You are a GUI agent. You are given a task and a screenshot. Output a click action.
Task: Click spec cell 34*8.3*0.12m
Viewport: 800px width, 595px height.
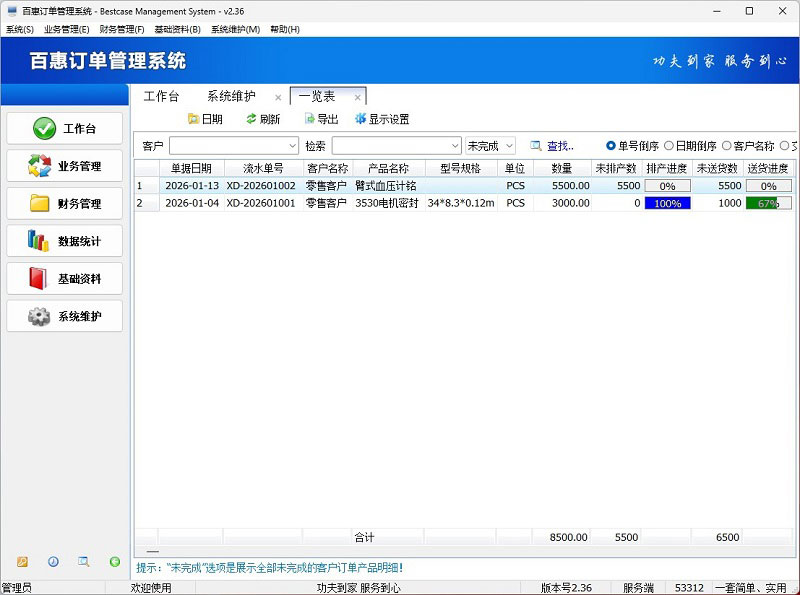(x=461, y=203)
